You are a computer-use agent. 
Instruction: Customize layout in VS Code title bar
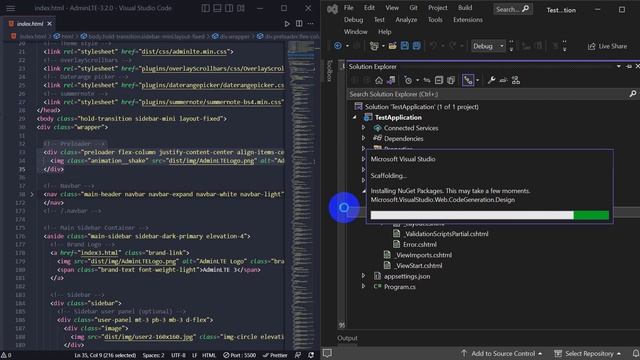(241, 8)
